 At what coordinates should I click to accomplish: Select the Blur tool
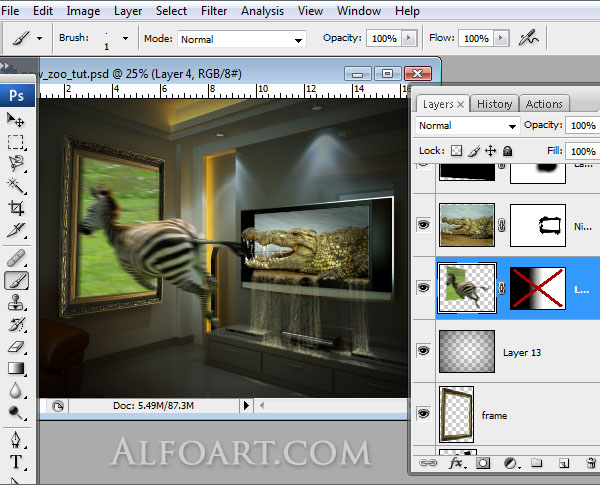pos(15,390)
